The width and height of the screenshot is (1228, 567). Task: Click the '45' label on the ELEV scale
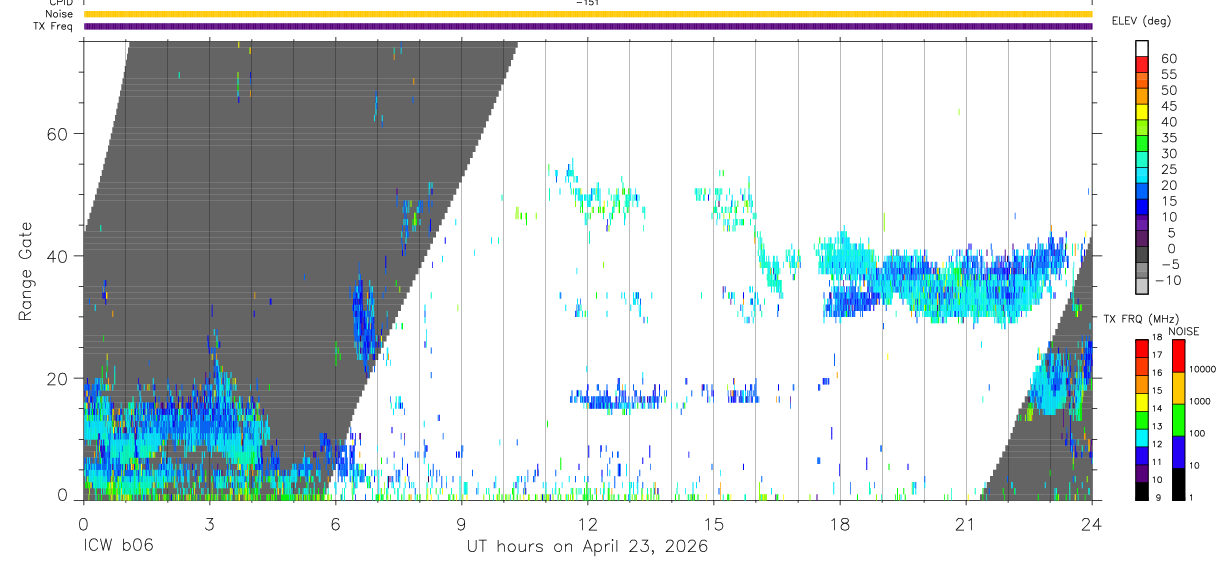click(1169, 106)
